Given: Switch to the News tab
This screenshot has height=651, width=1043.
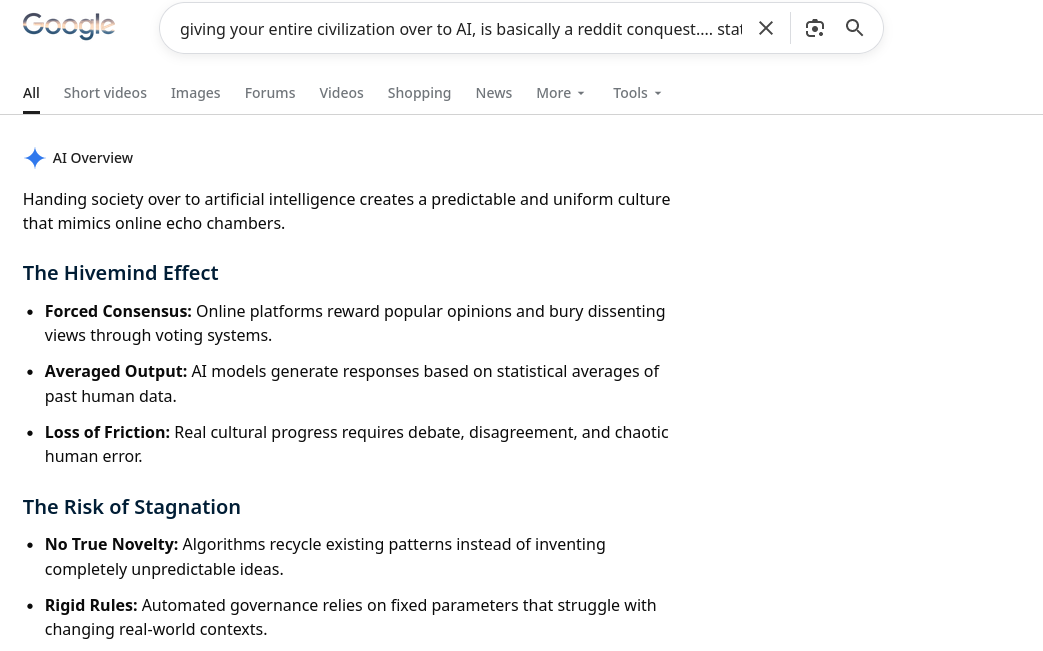Looking at the screenshot, I should point(494,93).
